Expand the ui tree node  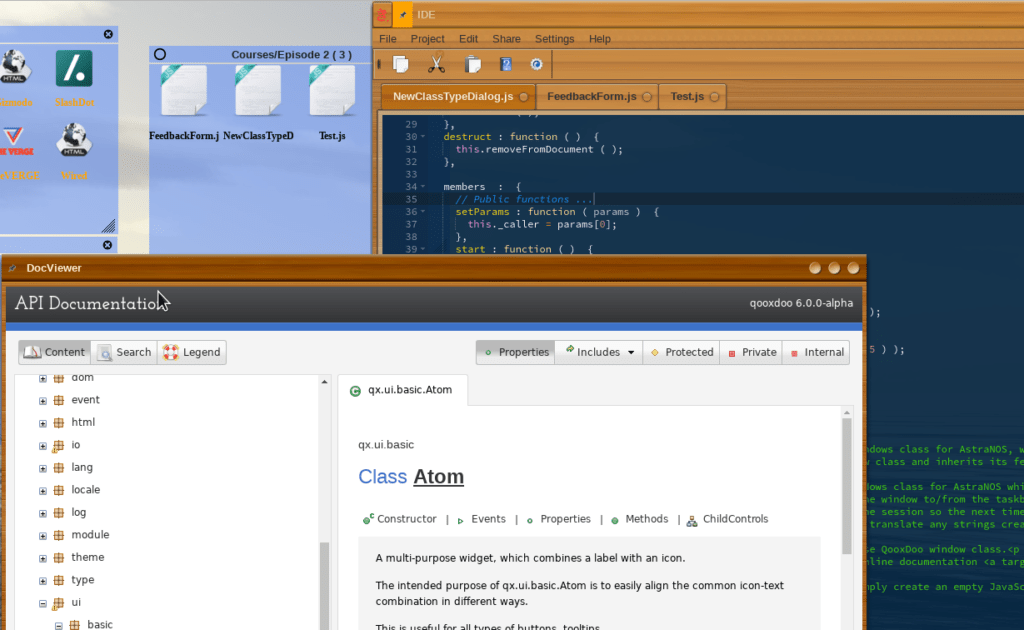coord(43,602)
